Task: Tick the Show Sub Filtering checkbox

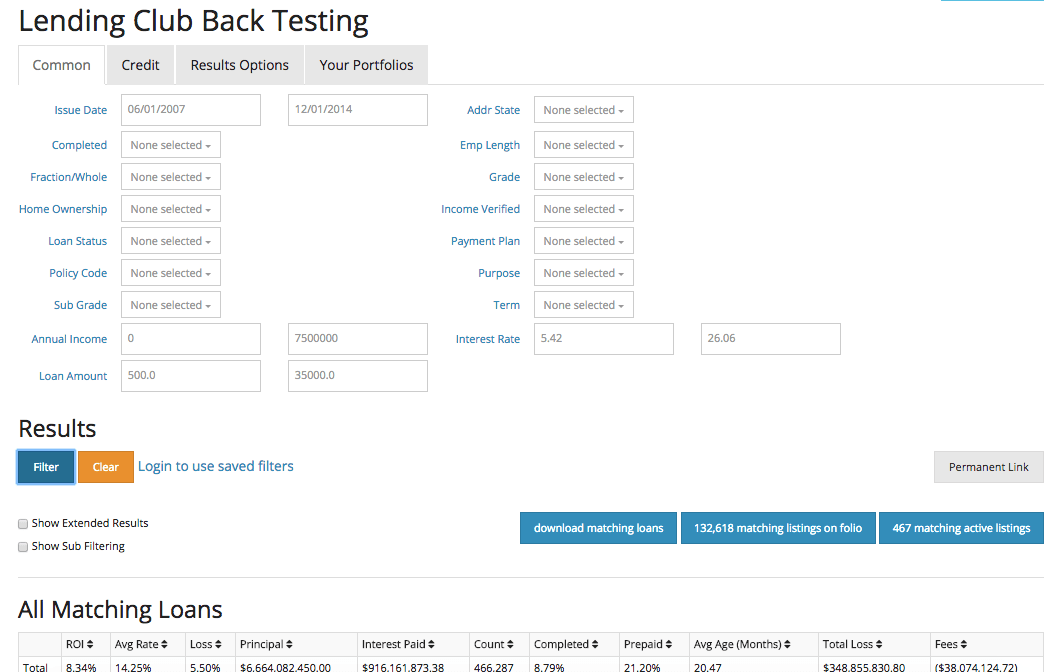Action: coord(23,547)
